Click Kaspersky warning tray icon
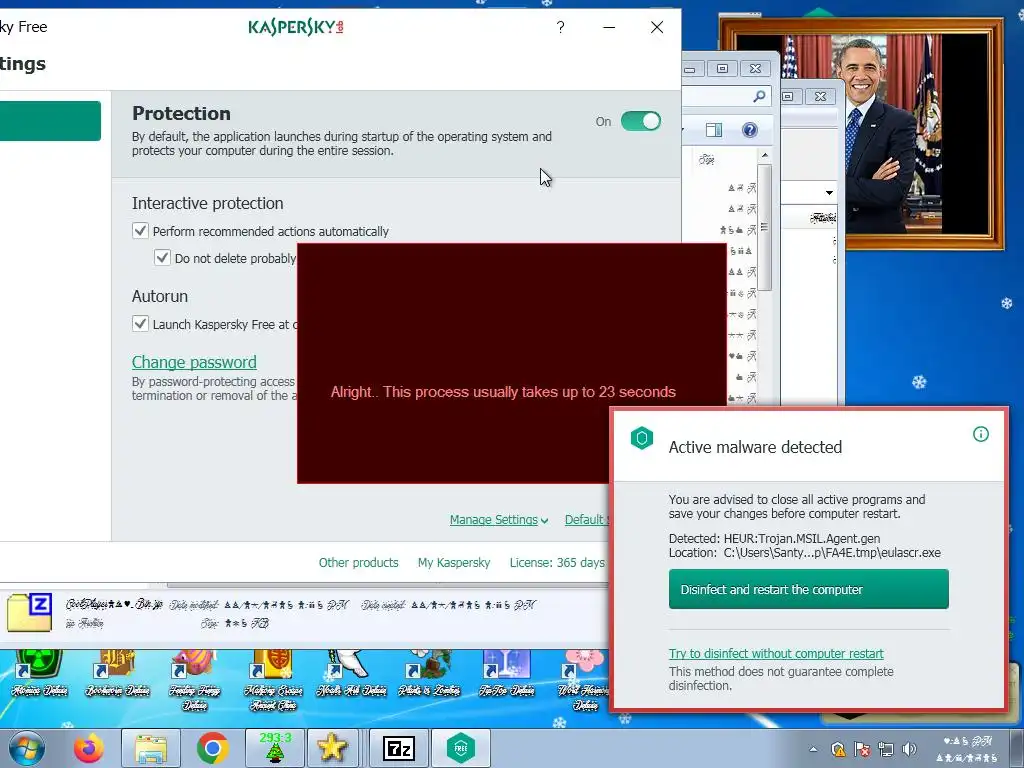This screenshot has width=1024, height=768. coord(838,749)
